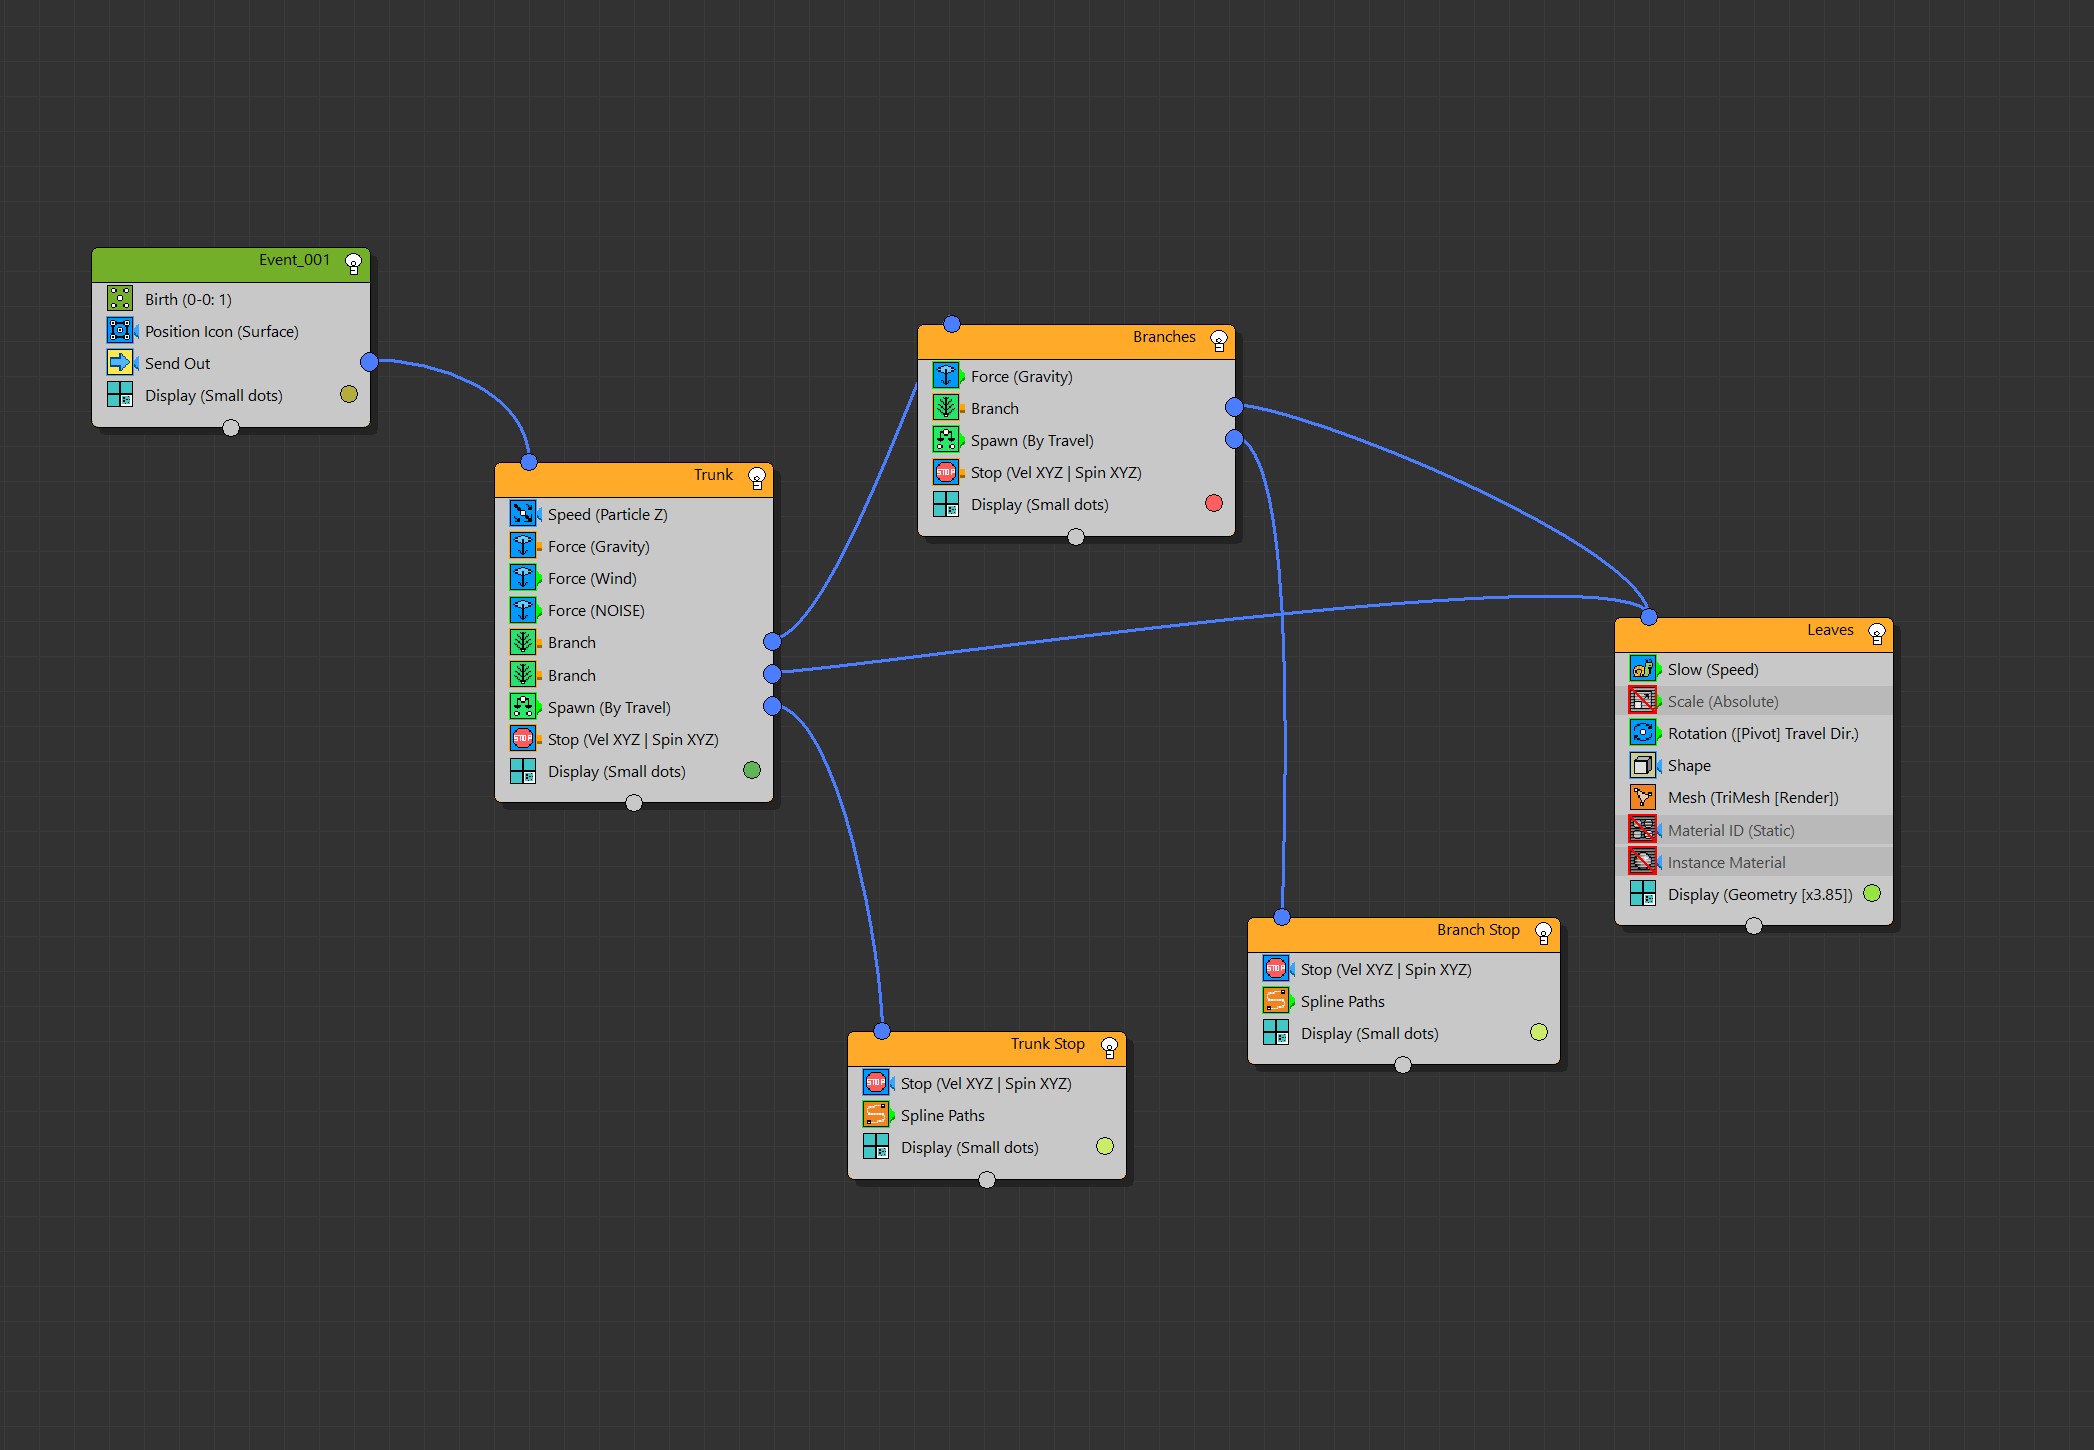This screenshot has width=2094, height=1450.
Task: Toggle the lightbulb on the Trunk event
Action: tap(757, 477)
